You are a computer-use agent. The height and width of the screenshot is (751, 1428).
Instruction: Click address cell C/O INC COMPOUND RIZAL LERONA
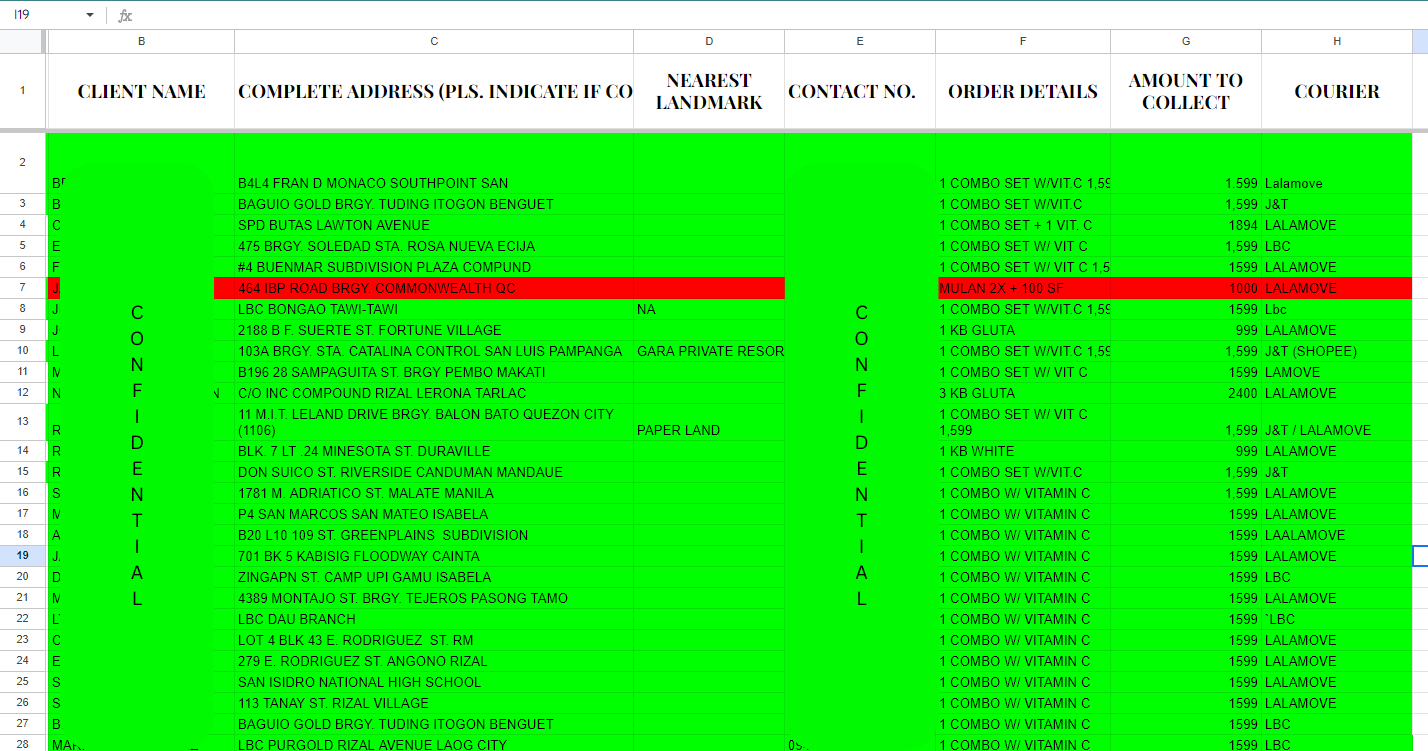tap(434, 393)
